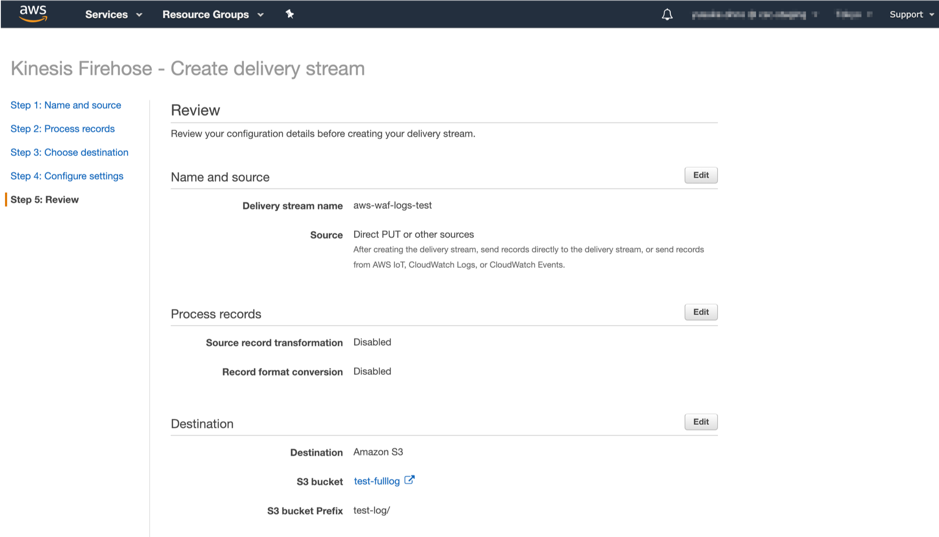
Task: Click the 'S3 bucket Prefix' label
Action: click(x=305, y=511)
